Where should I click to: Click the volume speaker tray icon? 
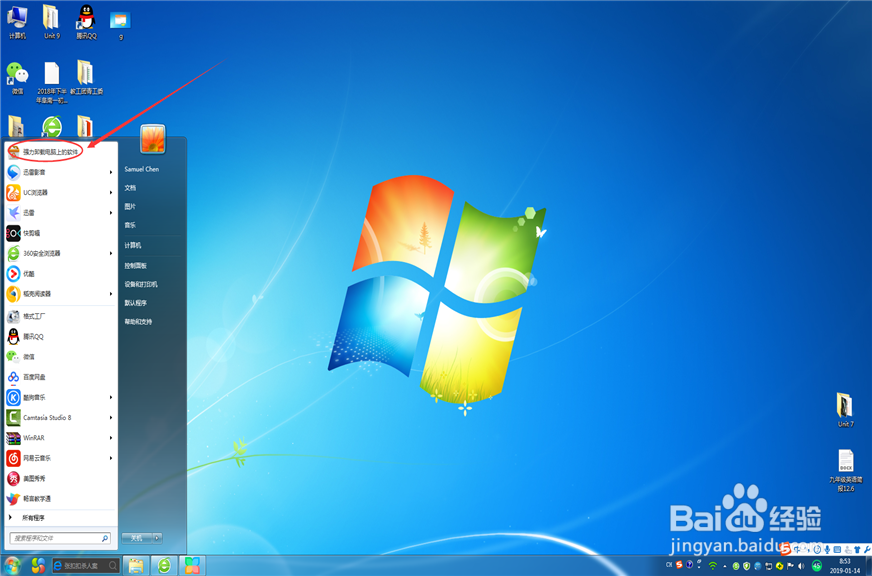(801, 565)
